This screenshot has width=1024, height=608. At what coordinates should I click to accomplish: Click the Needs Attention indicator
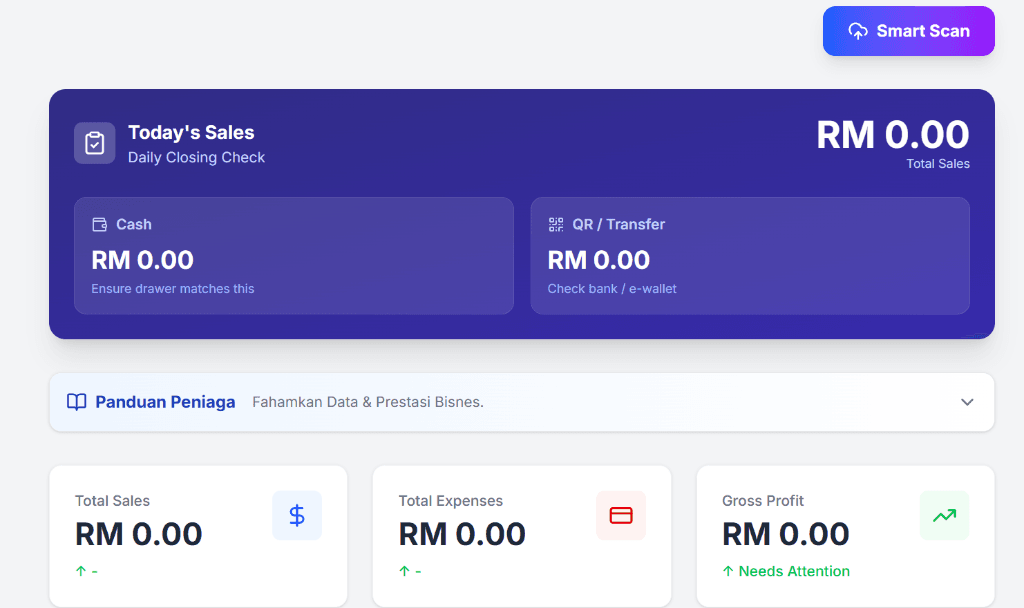(x=785, y=571)
